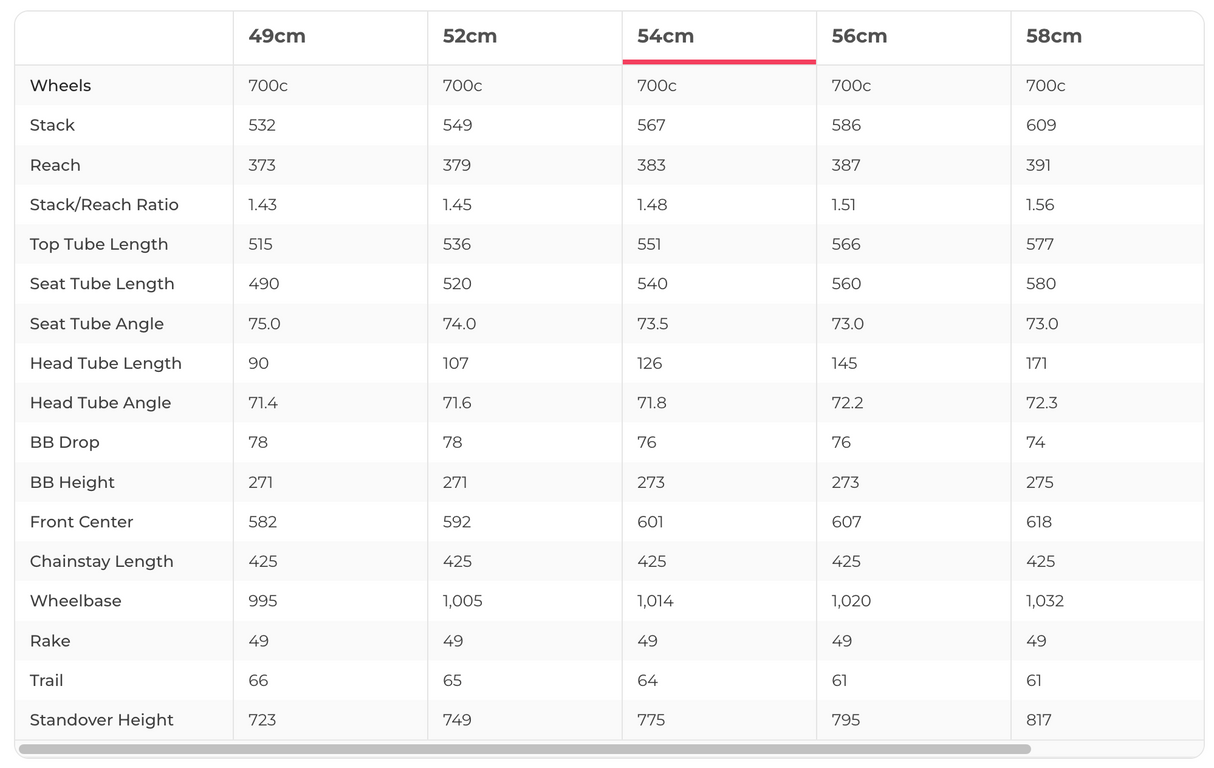This screenshot has width=1214, height=768.
Task: Select the BB Drop row label
Action: 65,442
